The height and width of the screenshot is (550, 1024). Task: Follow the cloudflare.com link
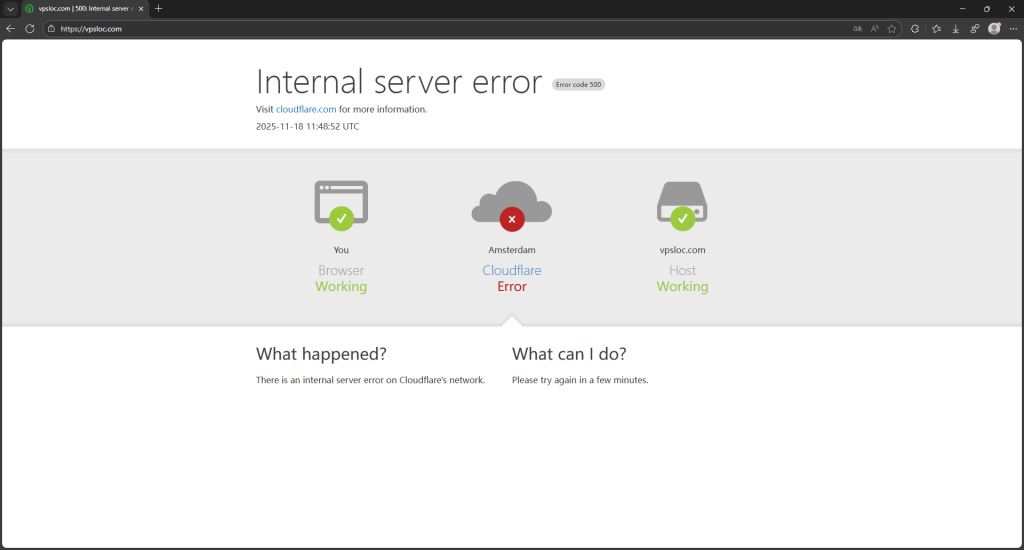[x=306, y=109]
